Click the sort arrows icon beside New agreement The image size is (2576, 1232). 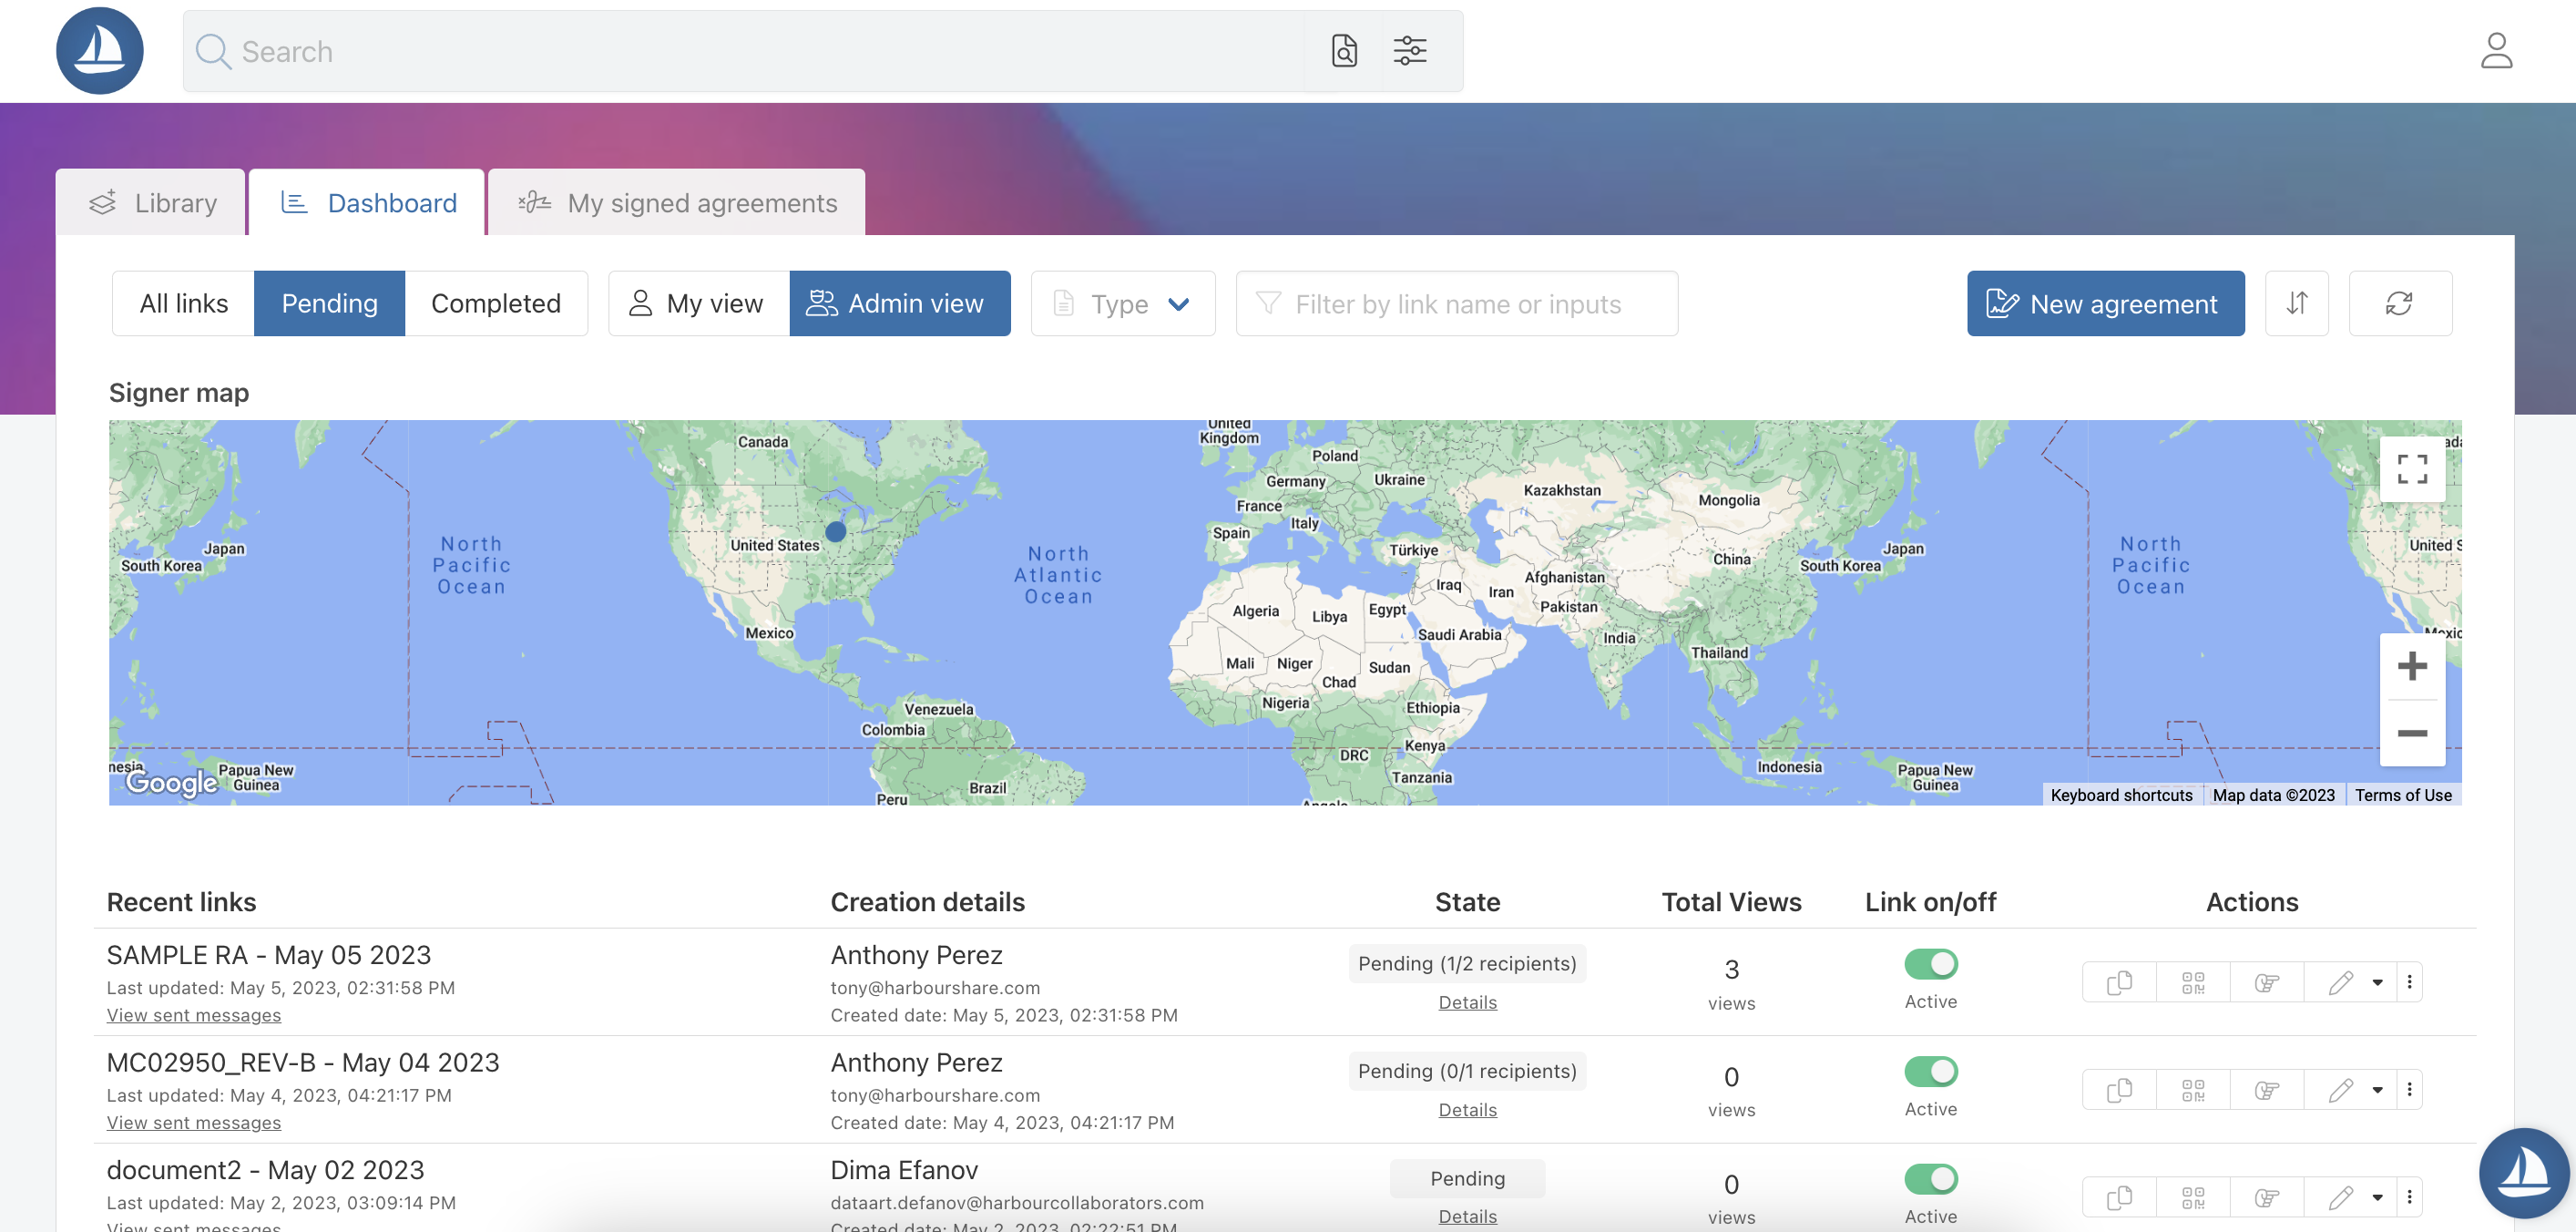[x=2297, y=303]
